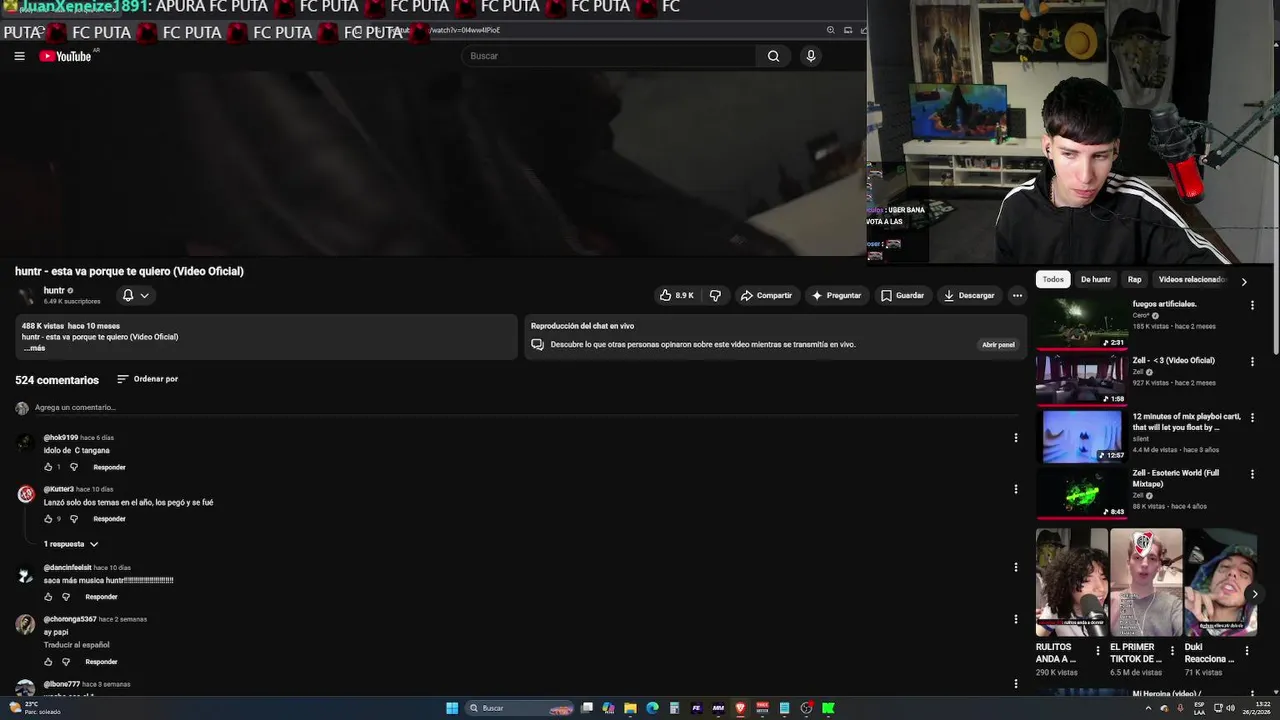The width and height of the screenshot is (1280, 720).
Task: Like the comment by @hok9199
Action: coord(48,467)
